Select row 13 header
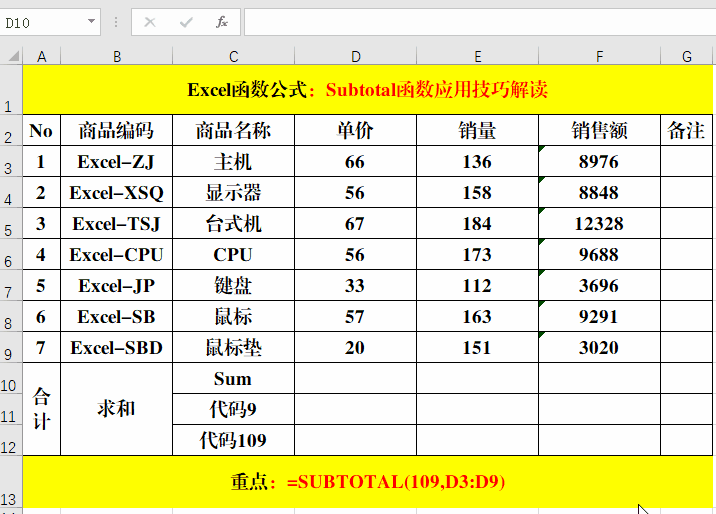The height and width of the screenshot is (514, 716). (x=11, y=482)
